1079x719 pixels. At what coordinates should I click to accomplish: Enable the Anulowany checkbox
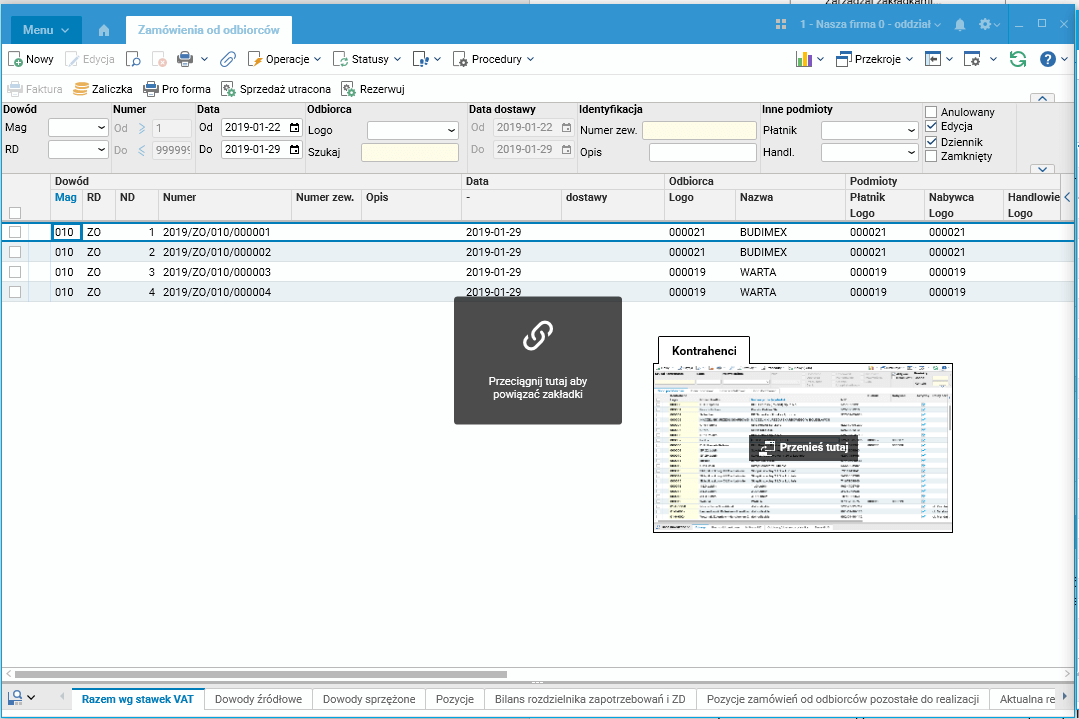(931, 112)
